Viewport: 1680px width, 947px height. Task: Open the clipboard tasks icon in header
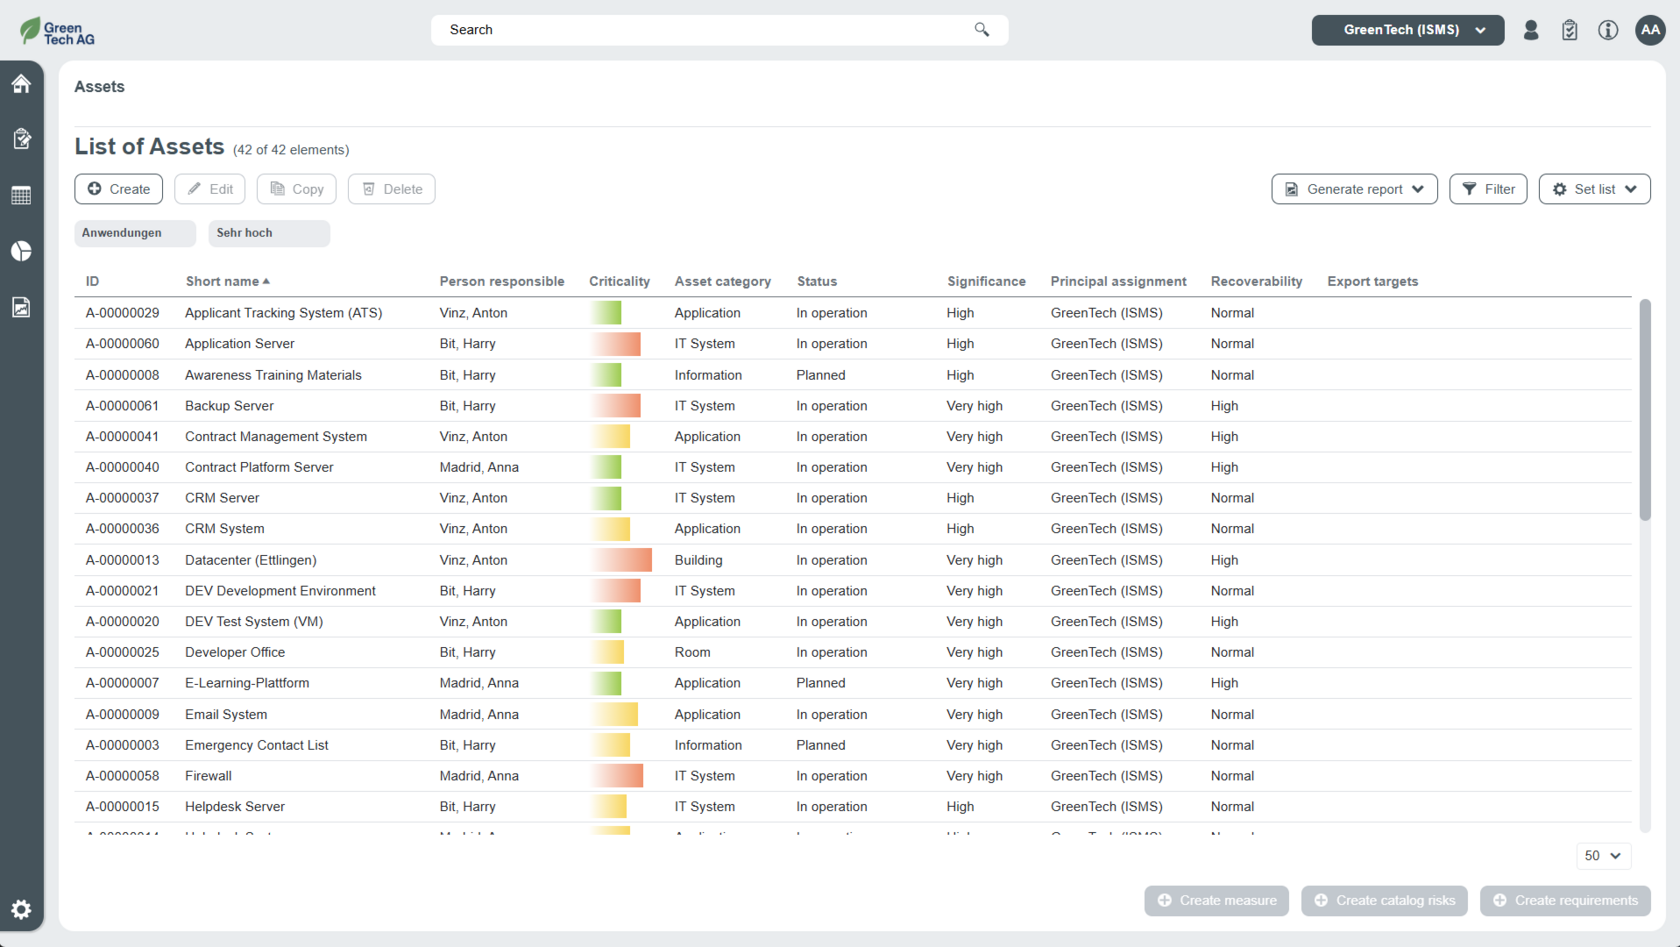point(1569,30)
